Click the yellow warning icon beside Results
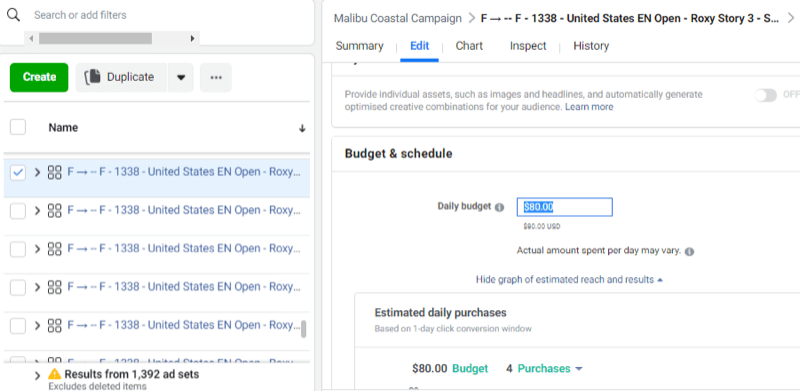Screen dimensions: 800x391 point(55,374)
